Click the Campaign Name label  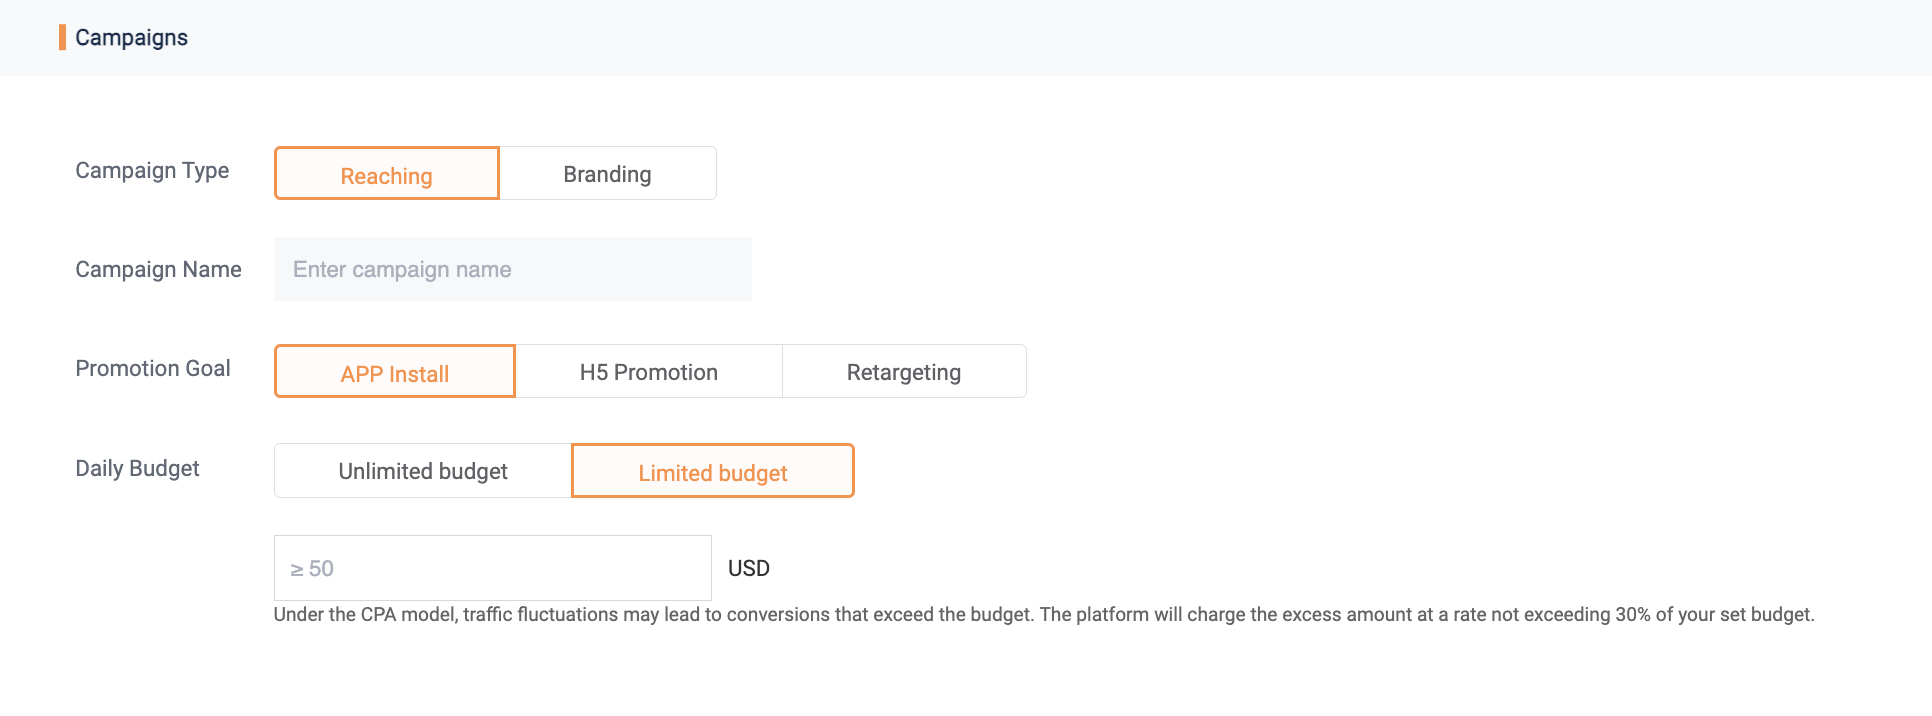158,270
